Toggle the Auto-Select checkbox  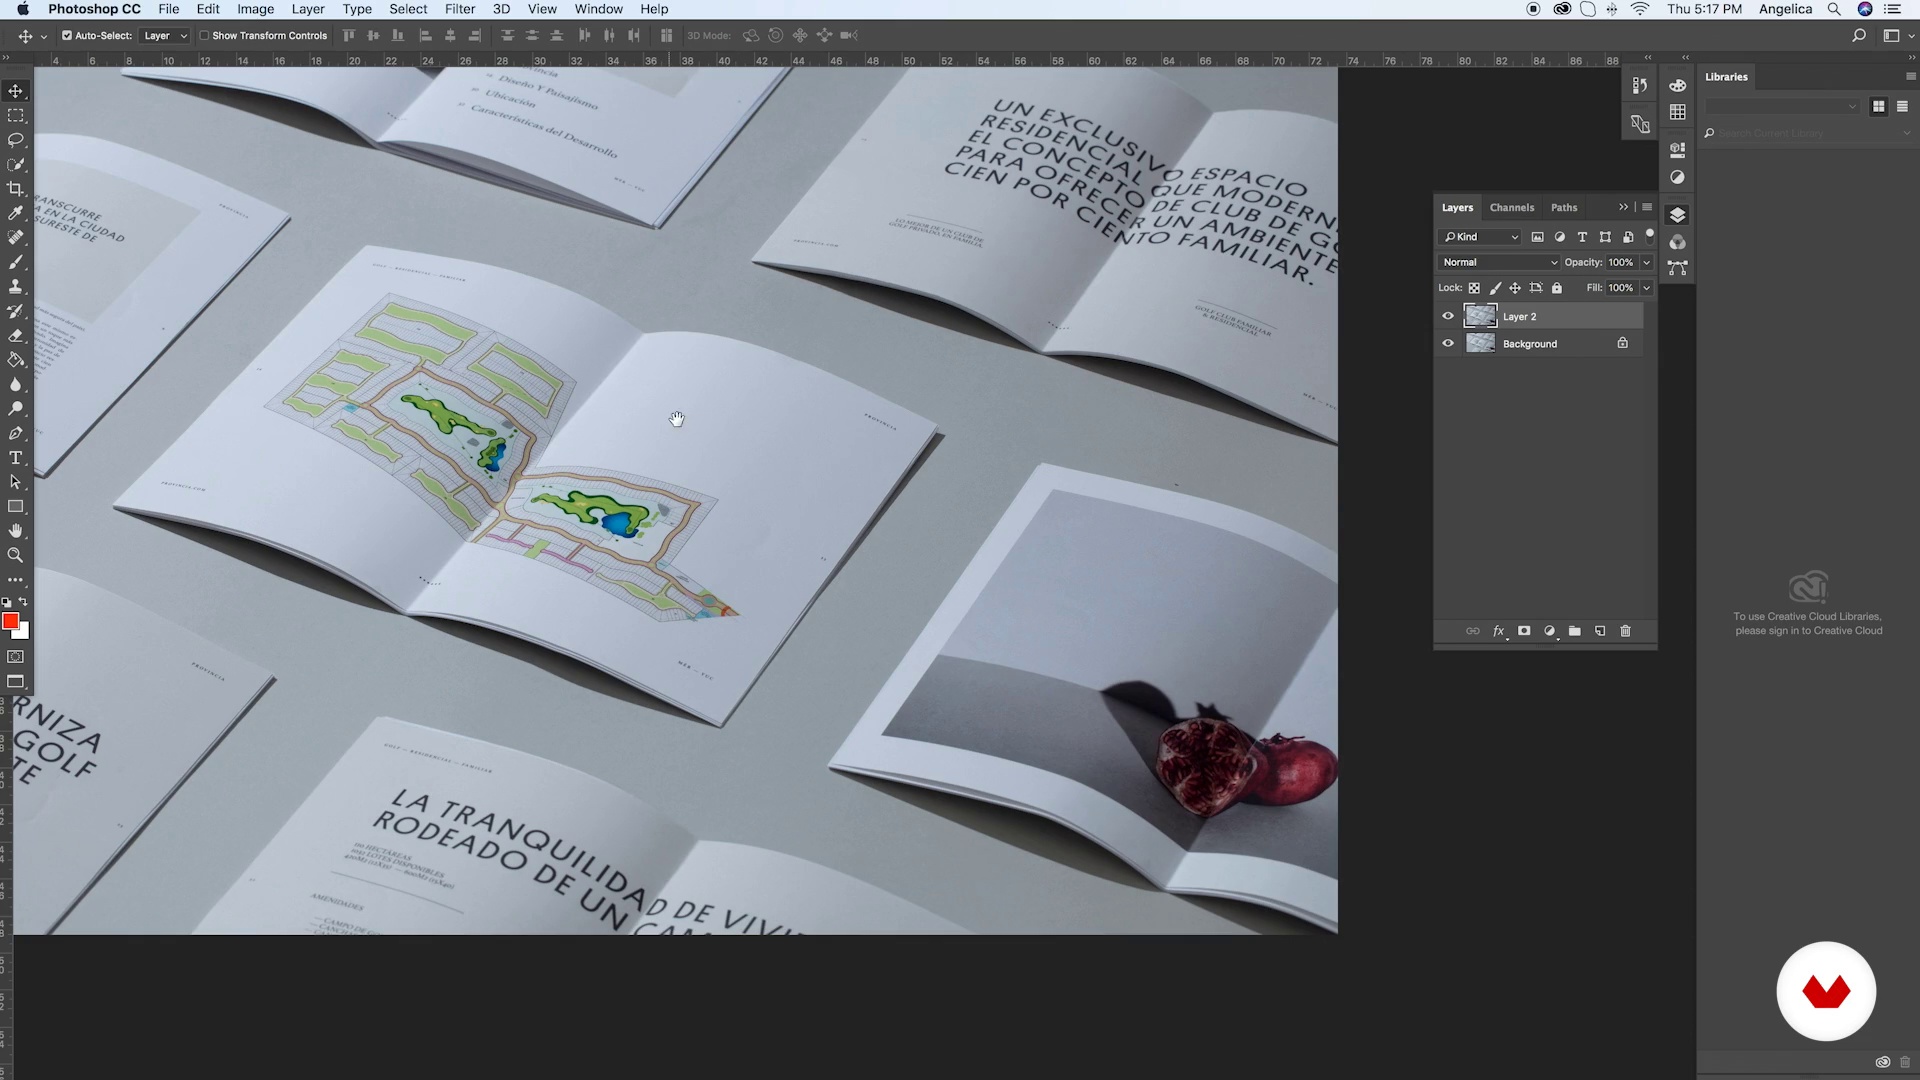tap(67, 35)
